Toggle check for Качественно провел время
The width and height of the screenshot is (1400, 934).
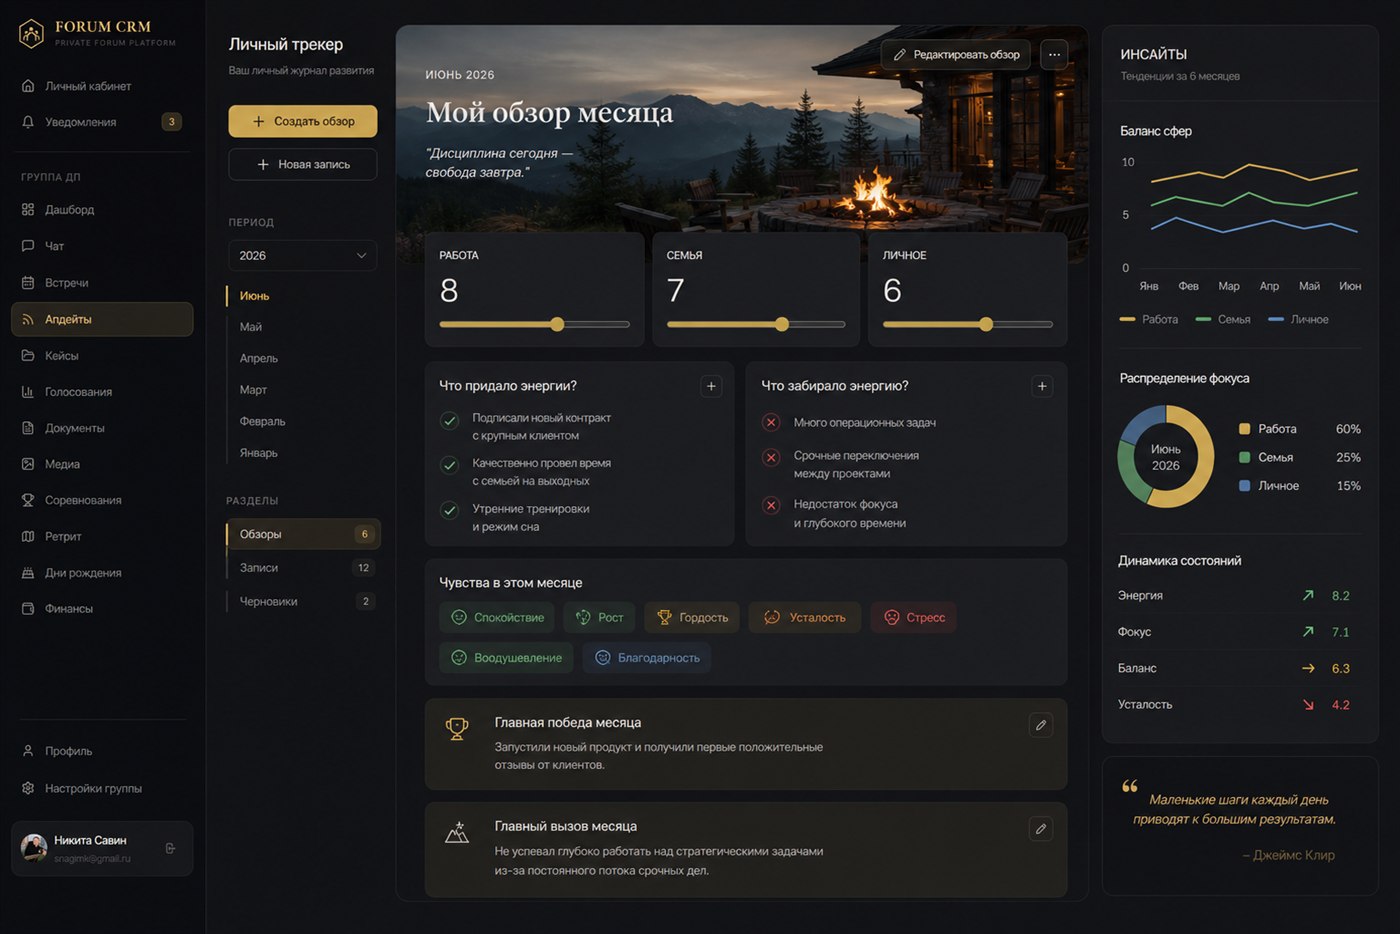(x=450, y=465)
